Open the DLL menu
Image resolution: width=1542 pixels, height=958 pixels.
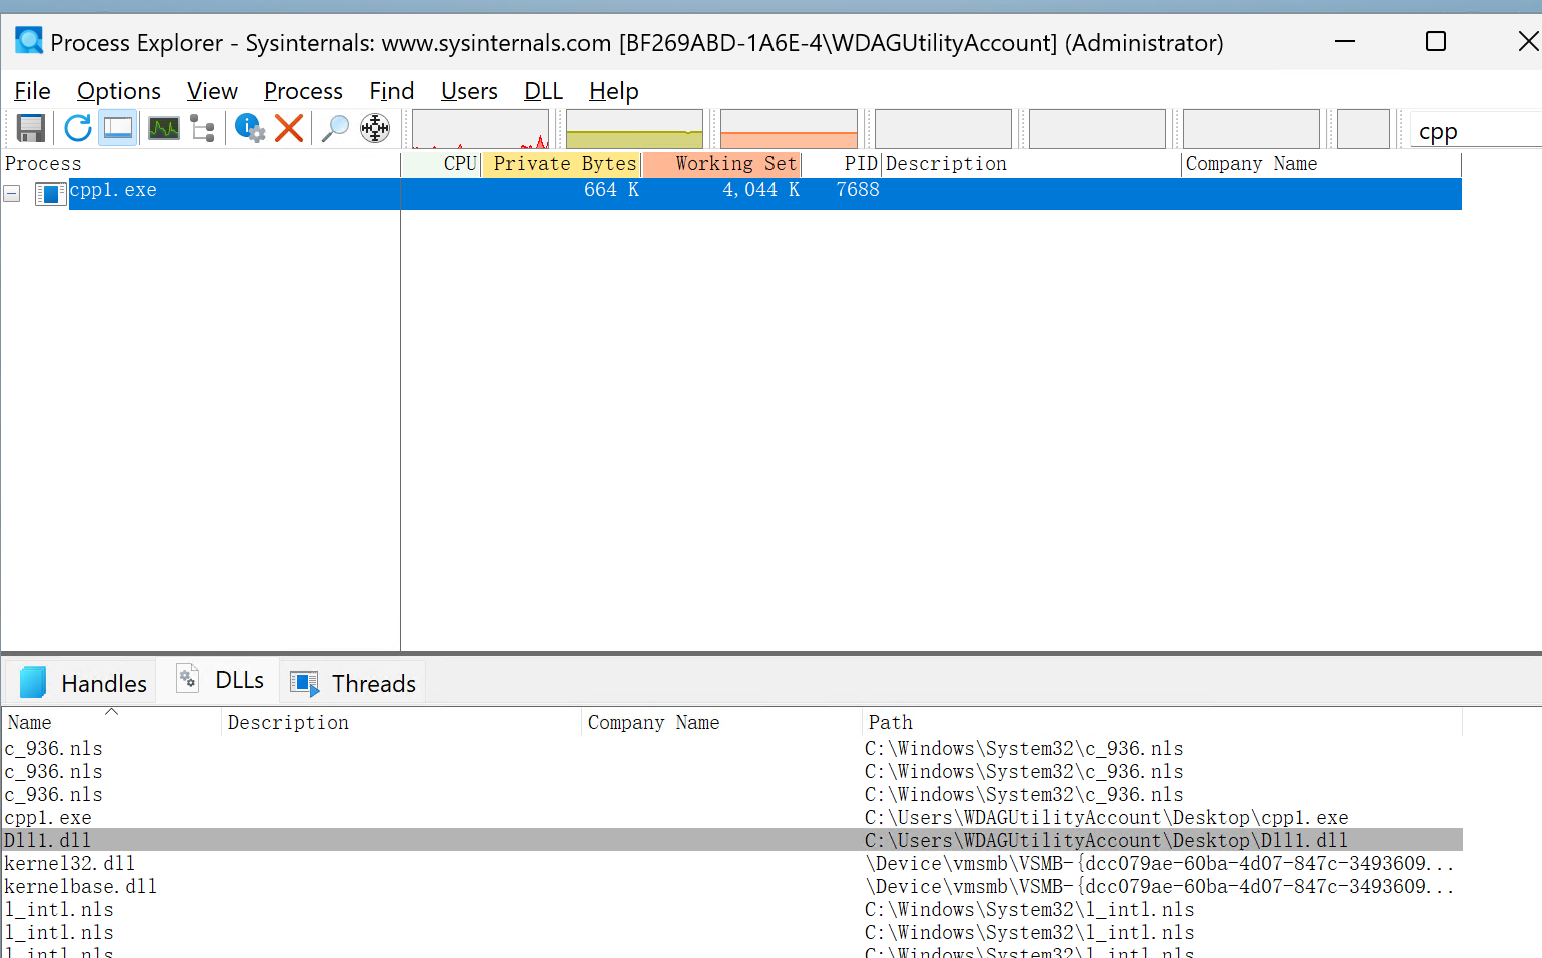point(543,91)
